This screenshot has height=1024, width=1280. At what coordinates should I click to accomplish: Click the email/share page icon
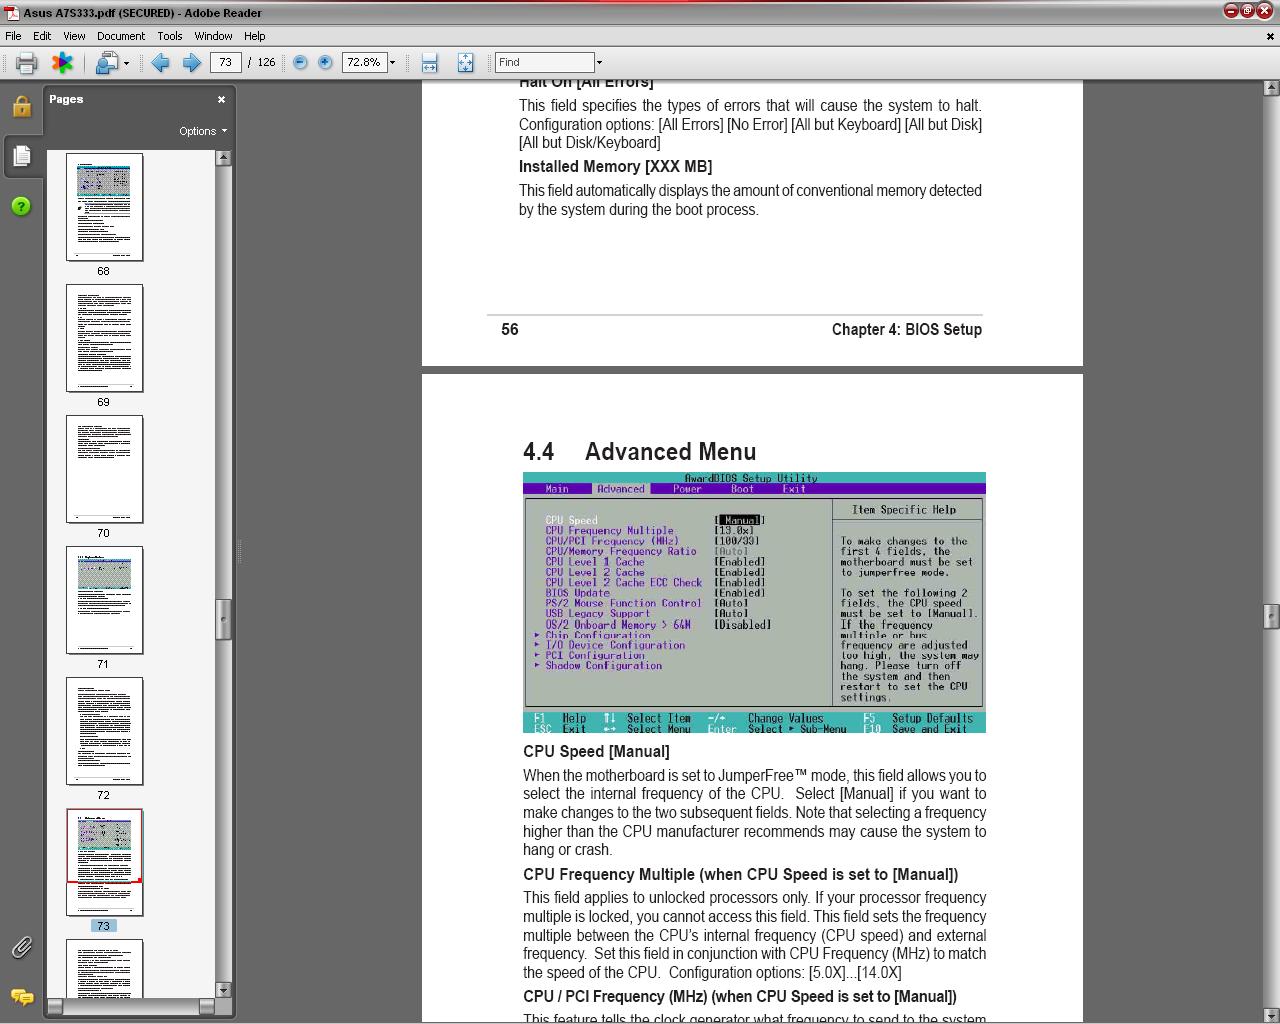(x=107, y=62)
